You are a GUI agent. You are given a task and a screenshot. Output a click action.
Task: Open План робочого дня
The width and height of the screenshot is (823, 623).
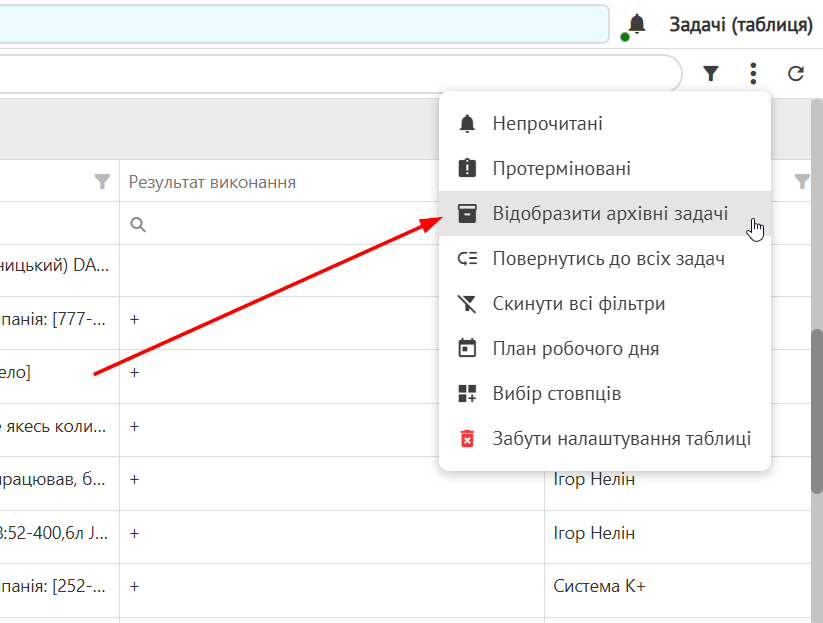point(605,349)
